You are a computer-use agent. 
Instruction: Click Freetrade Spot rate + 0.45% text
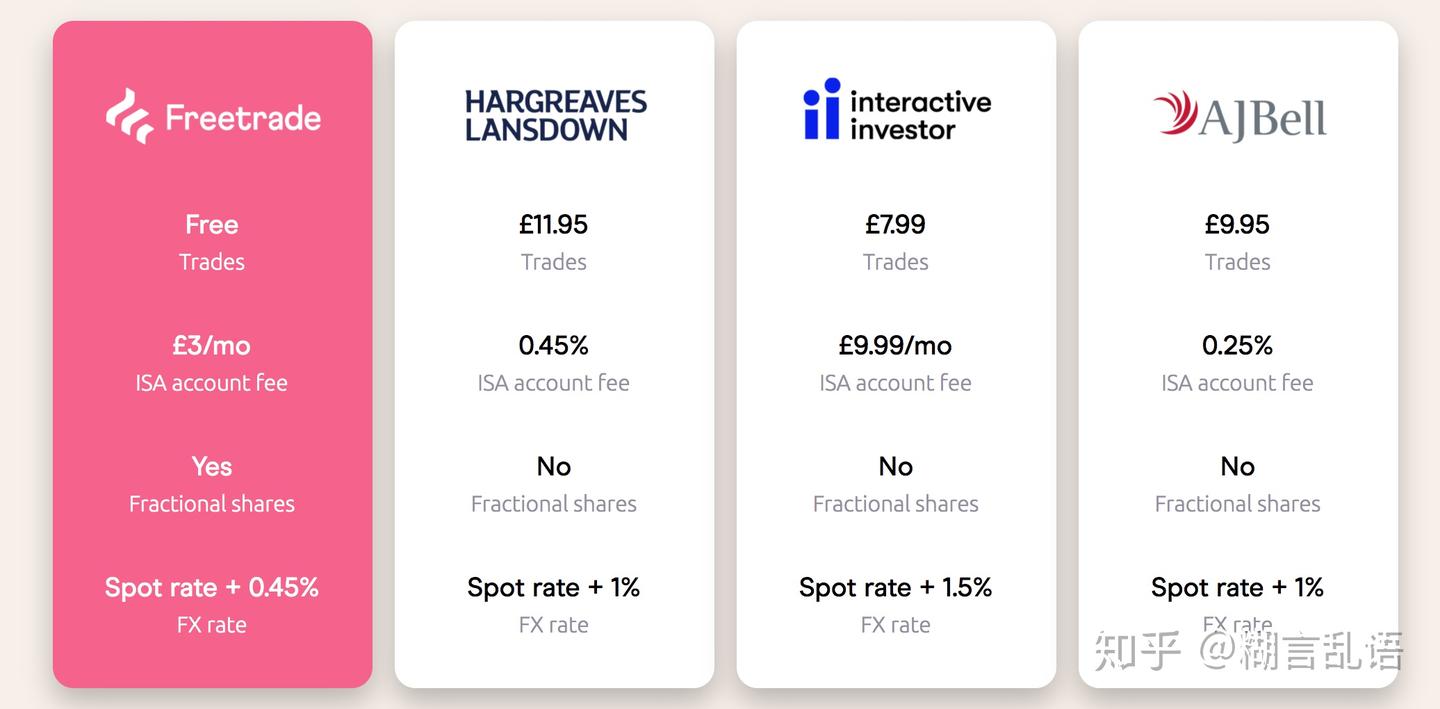pos(212,588)
